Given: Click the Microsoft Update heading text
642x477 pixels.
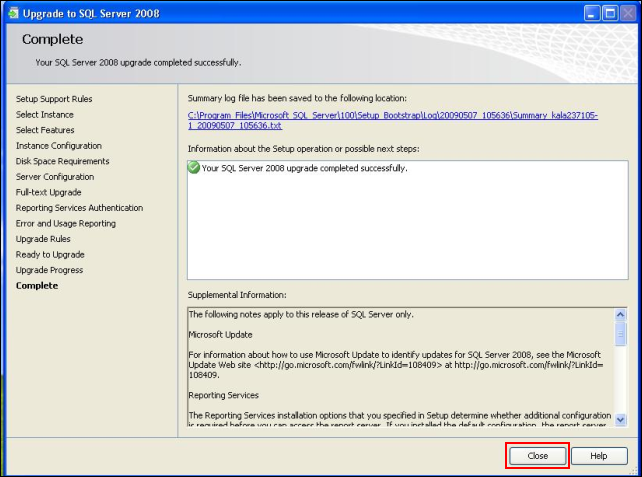Looking at the screenshot, I should pos(220,335).
